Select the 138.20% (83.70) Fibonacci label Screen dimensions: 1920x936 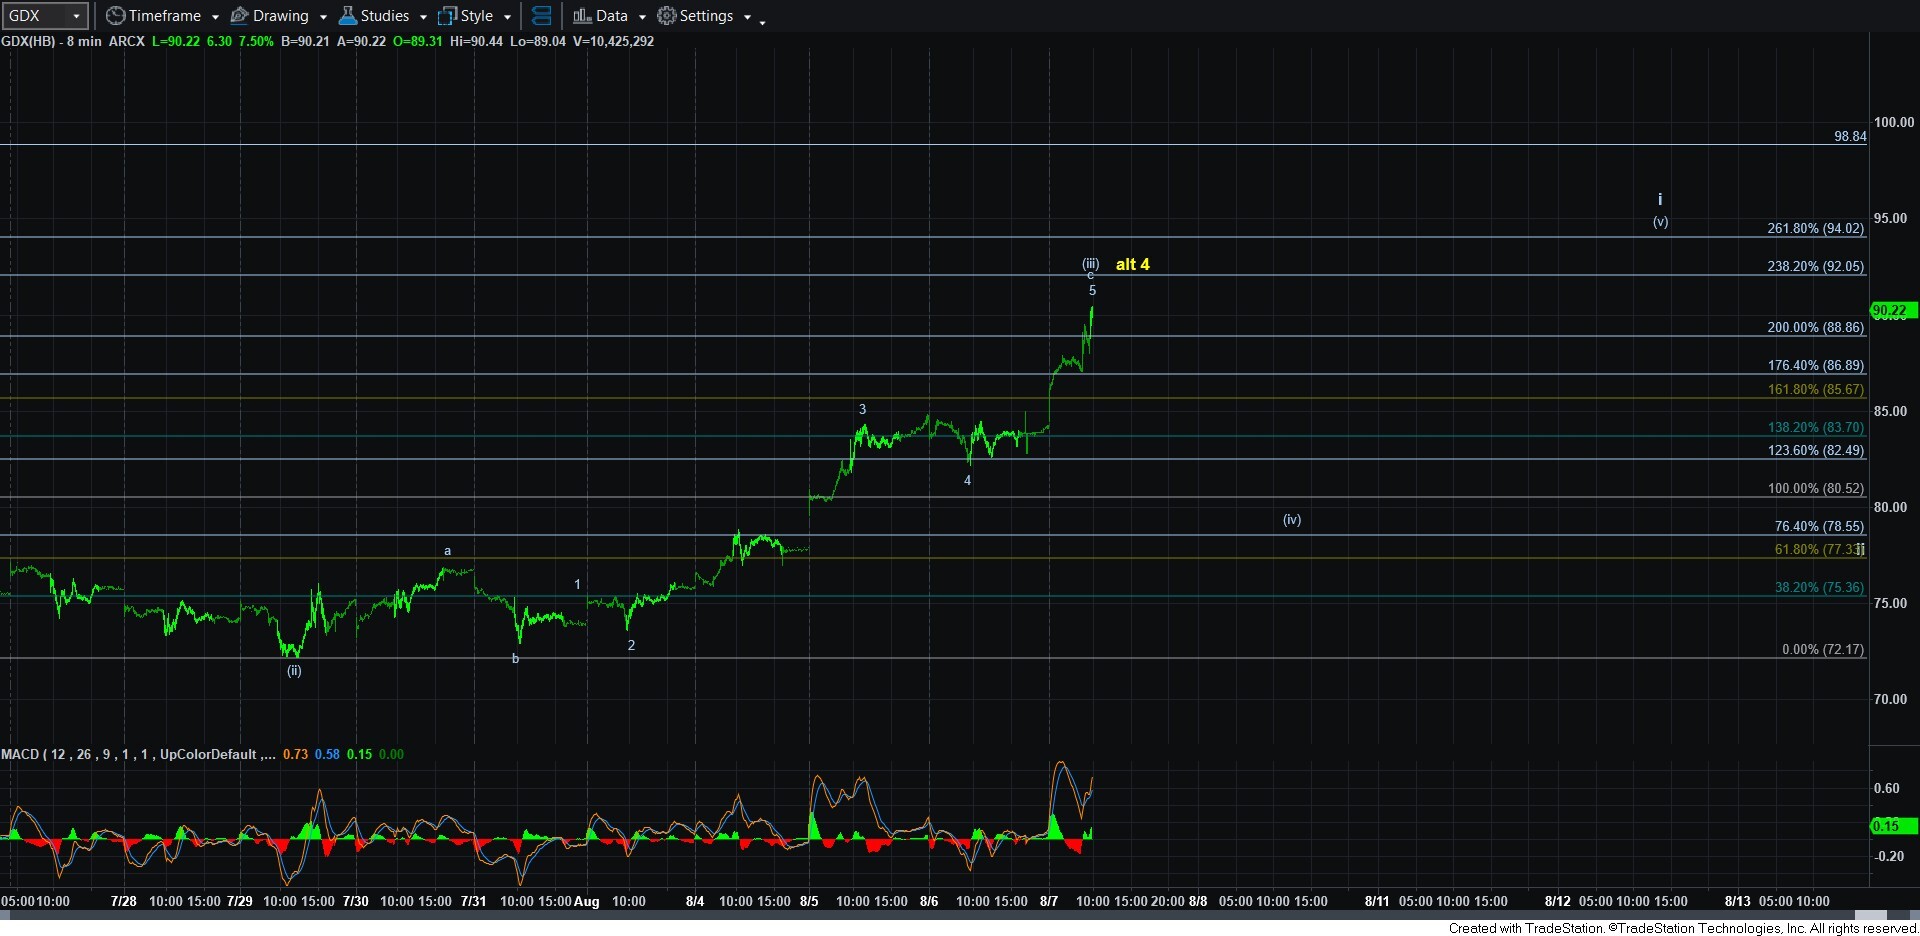1815,427
